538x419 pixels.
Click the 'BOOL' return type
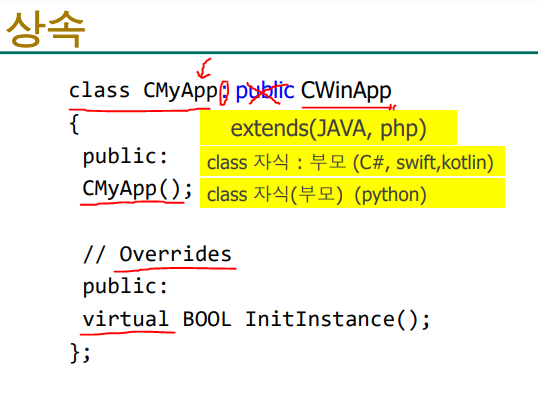coord(207,319)
